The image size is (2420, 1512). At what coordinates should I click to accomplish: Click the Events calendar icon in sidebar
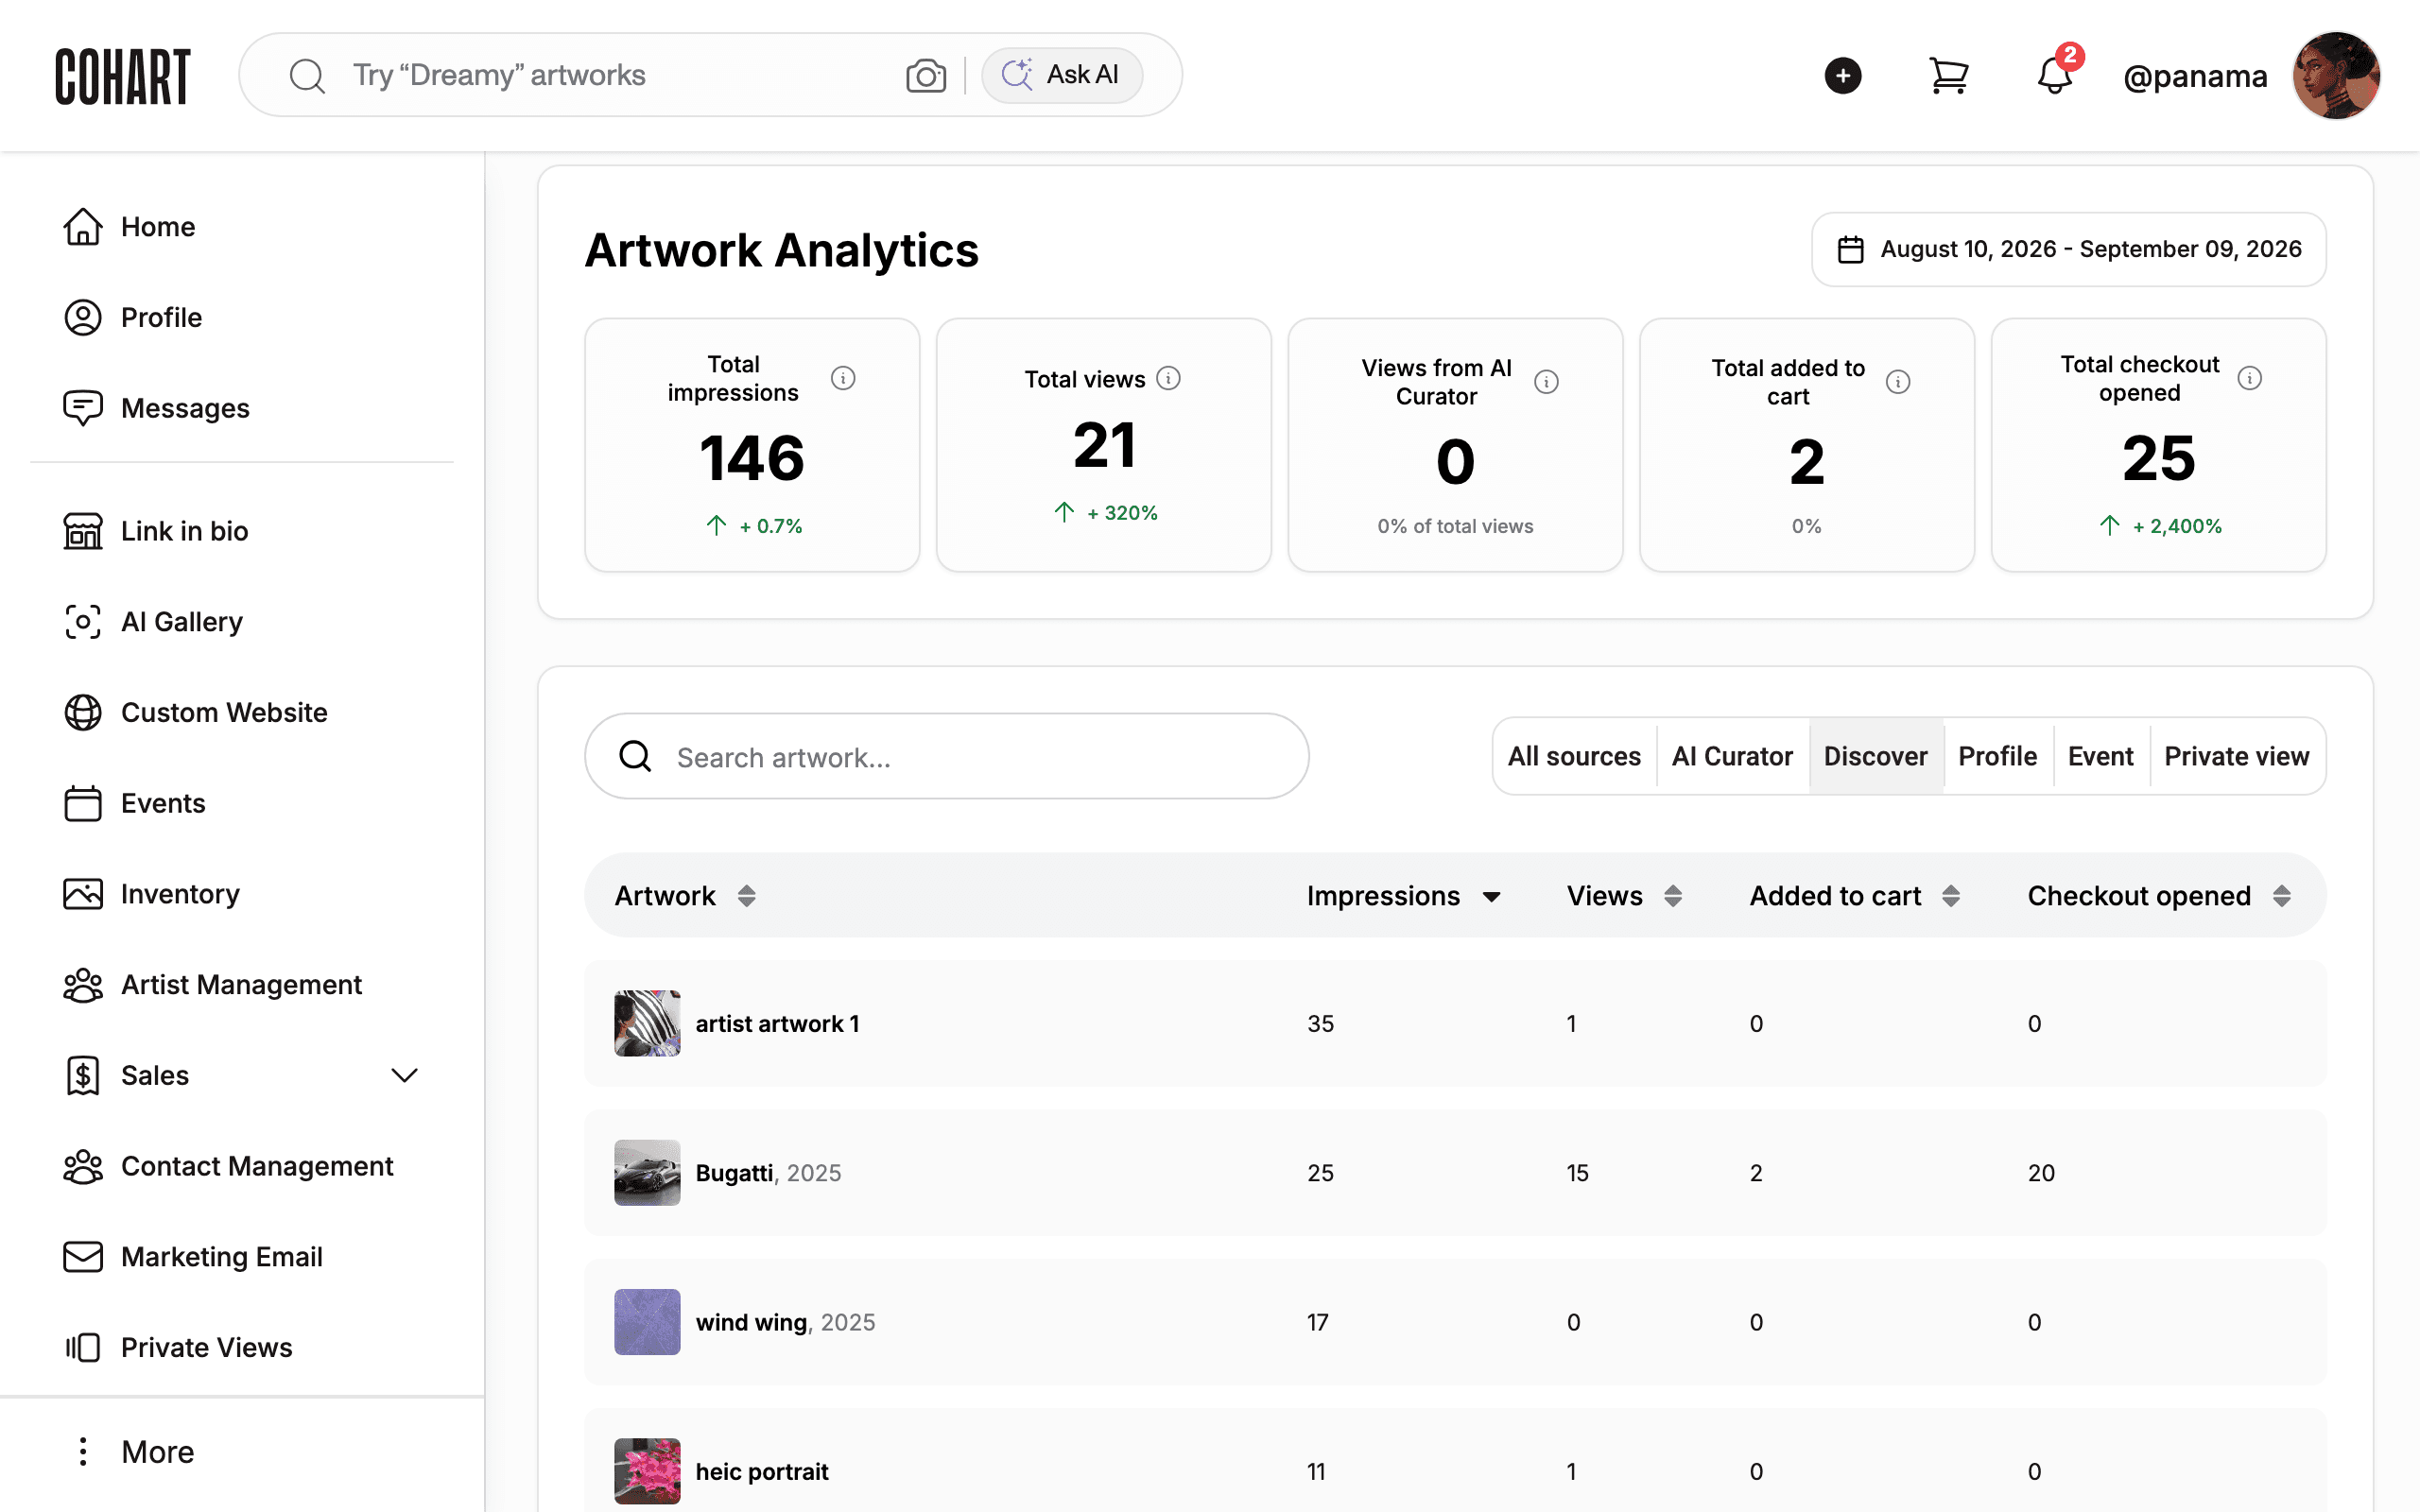[83, 803]
